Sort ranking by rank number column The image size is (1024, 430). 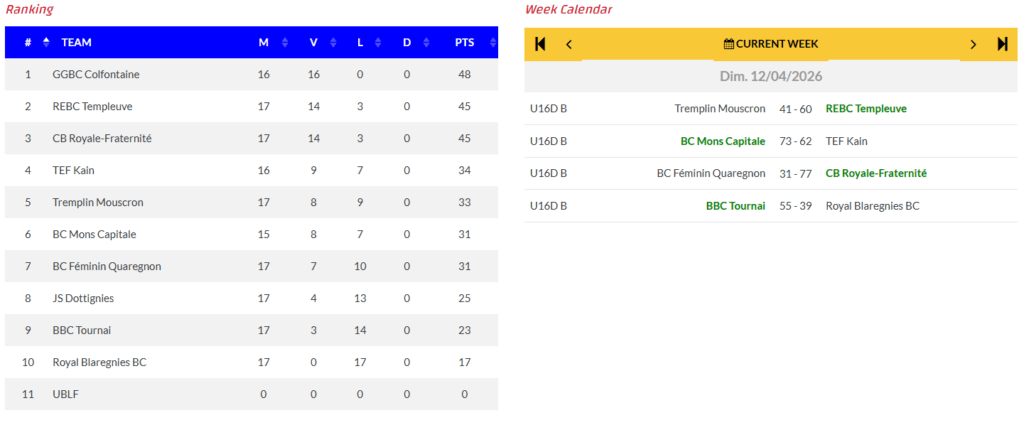28,43
